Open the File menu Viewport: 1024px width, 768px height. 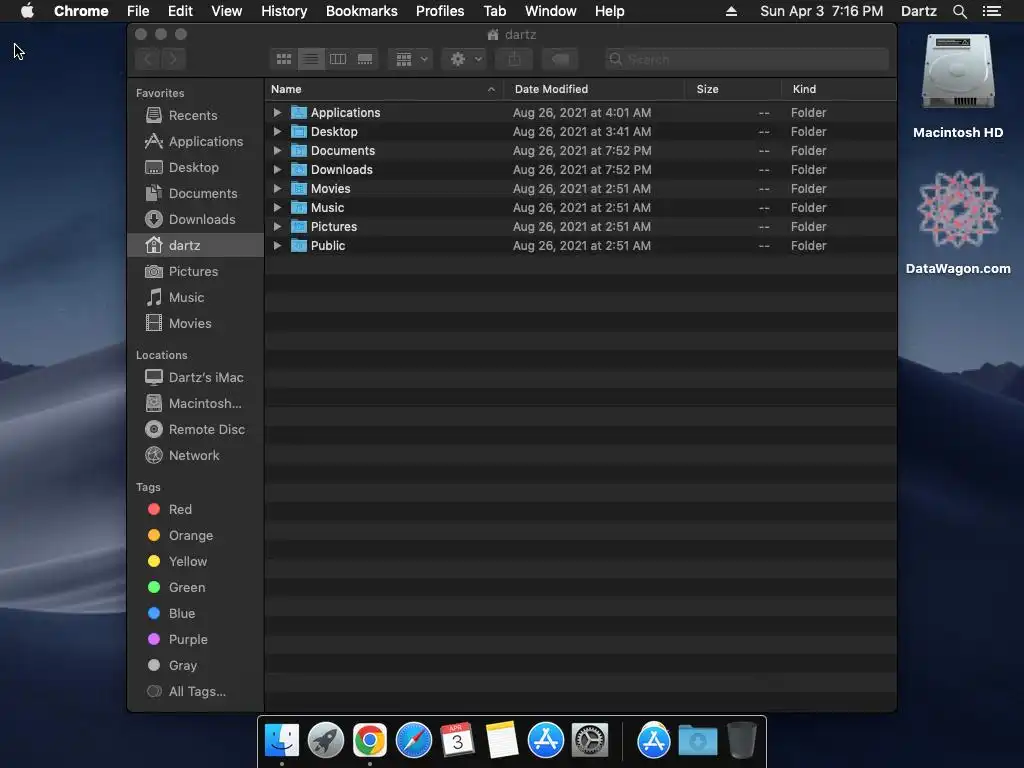coord(138,11)
